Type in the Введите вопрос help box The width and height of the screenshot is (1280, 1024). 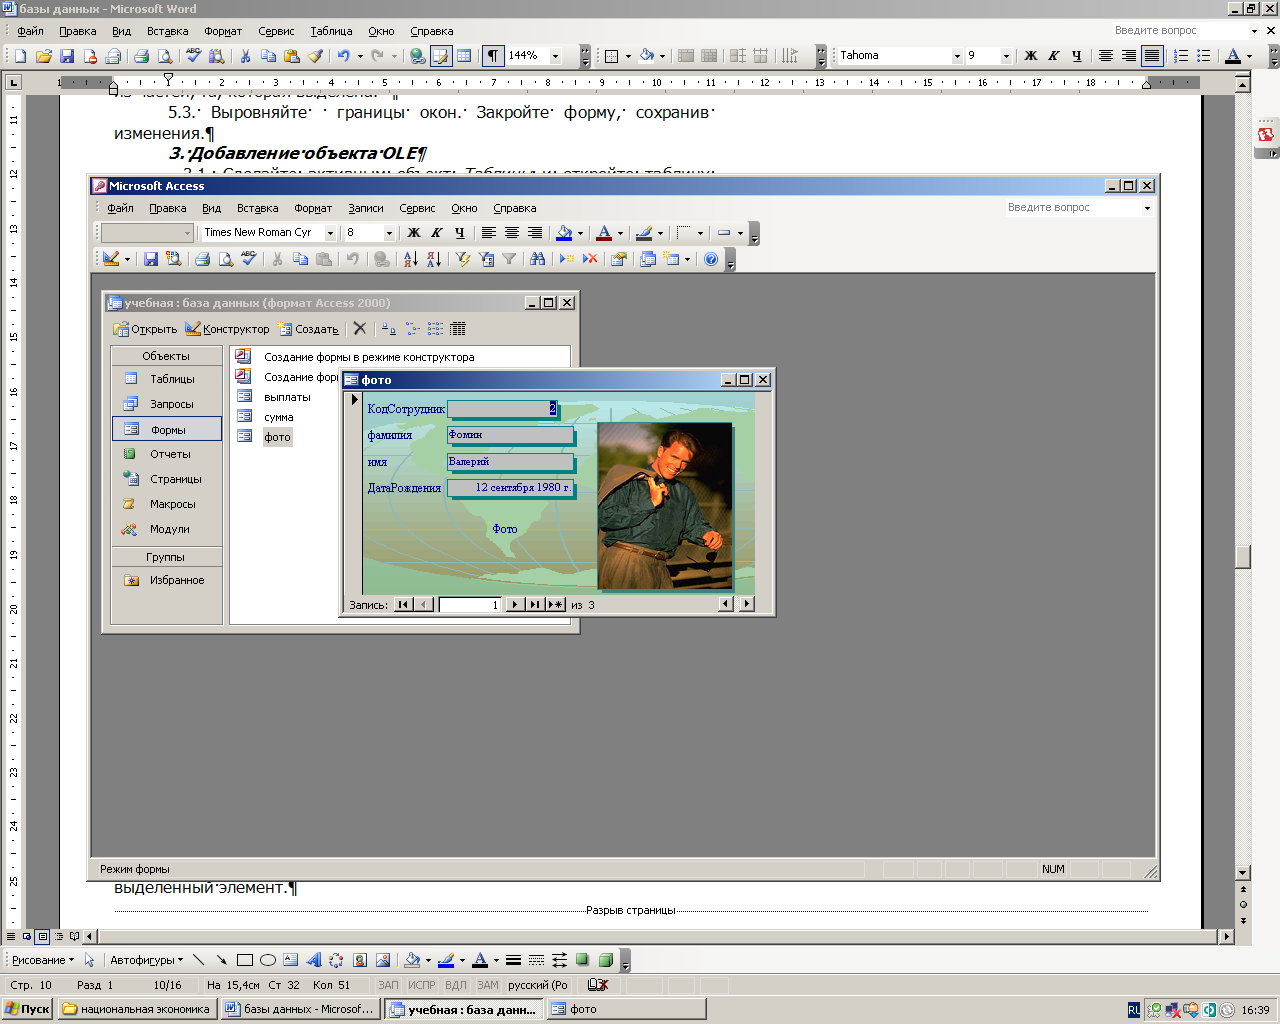(1180, 31)
